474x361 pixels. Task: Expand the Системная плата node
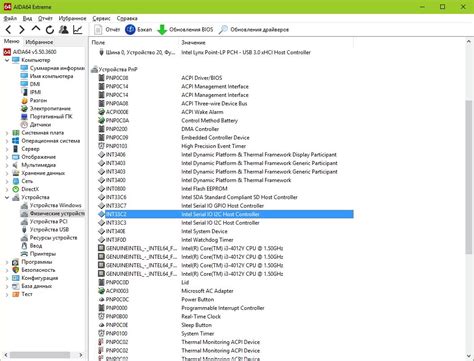click(x=7, y=133)
